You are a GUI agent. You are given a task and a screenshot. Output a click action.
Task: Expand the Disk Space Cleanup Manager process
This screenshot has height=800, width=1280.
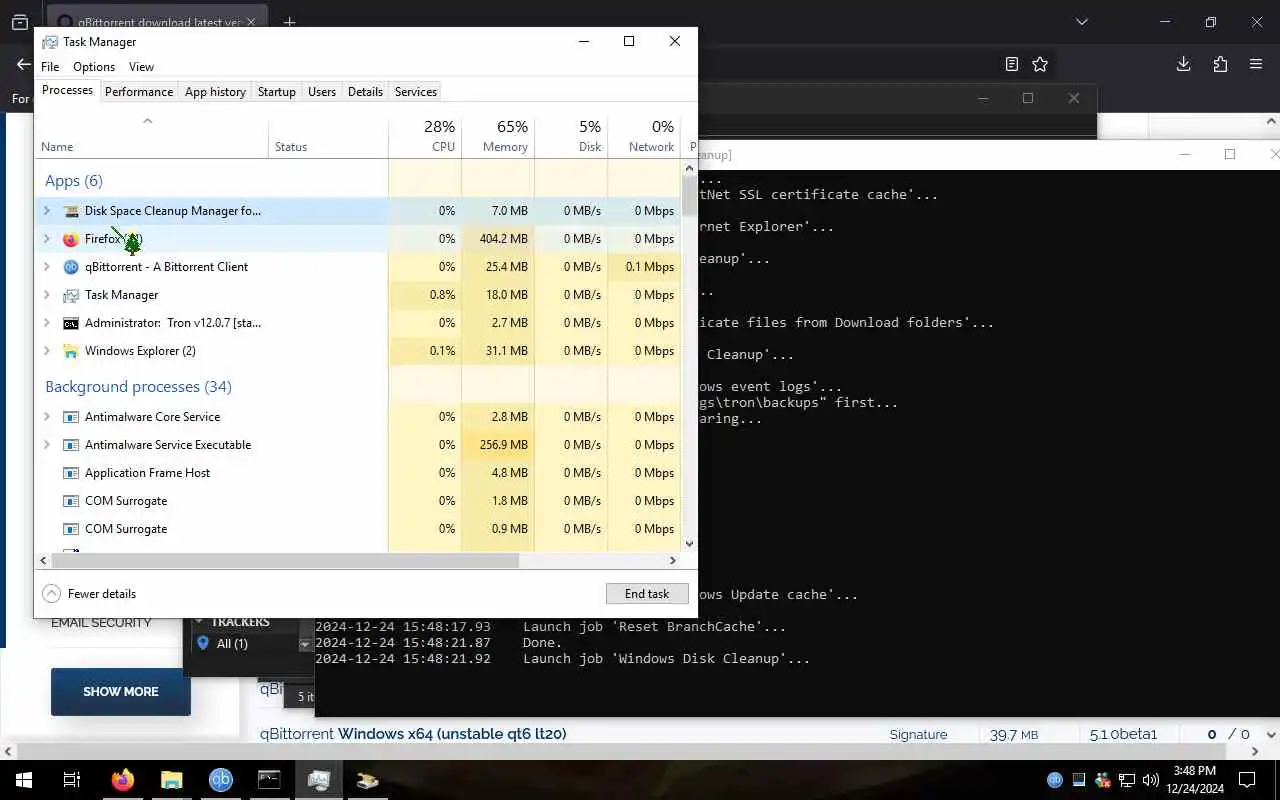point(47,211)
